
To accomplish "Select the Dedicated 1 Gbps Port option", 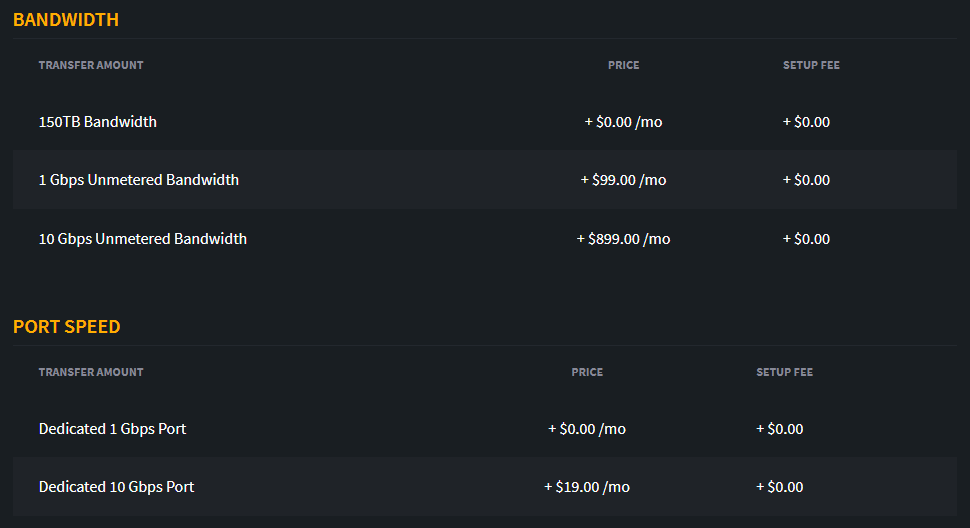I will point(484,429).
